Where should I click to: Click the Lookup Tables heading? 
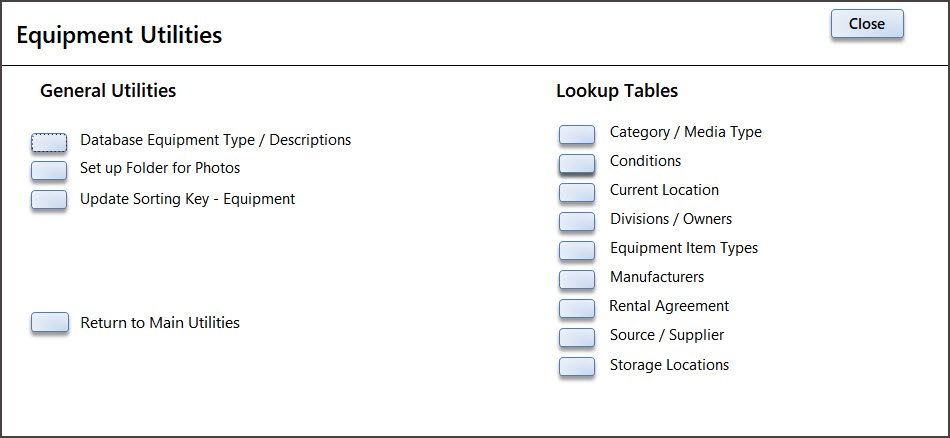point(617,91)
